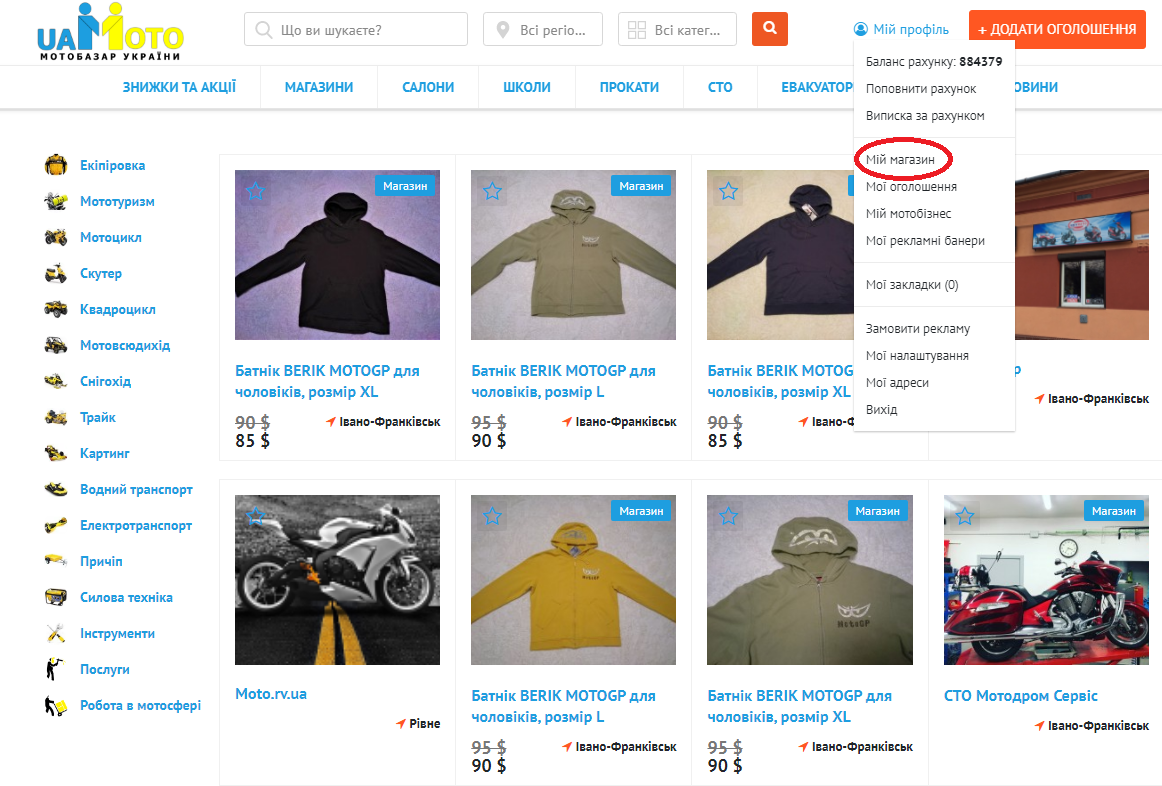This screenshot has height=786, width=1162.
Task: Open the СТО nav tab
Action: point(720,87)
